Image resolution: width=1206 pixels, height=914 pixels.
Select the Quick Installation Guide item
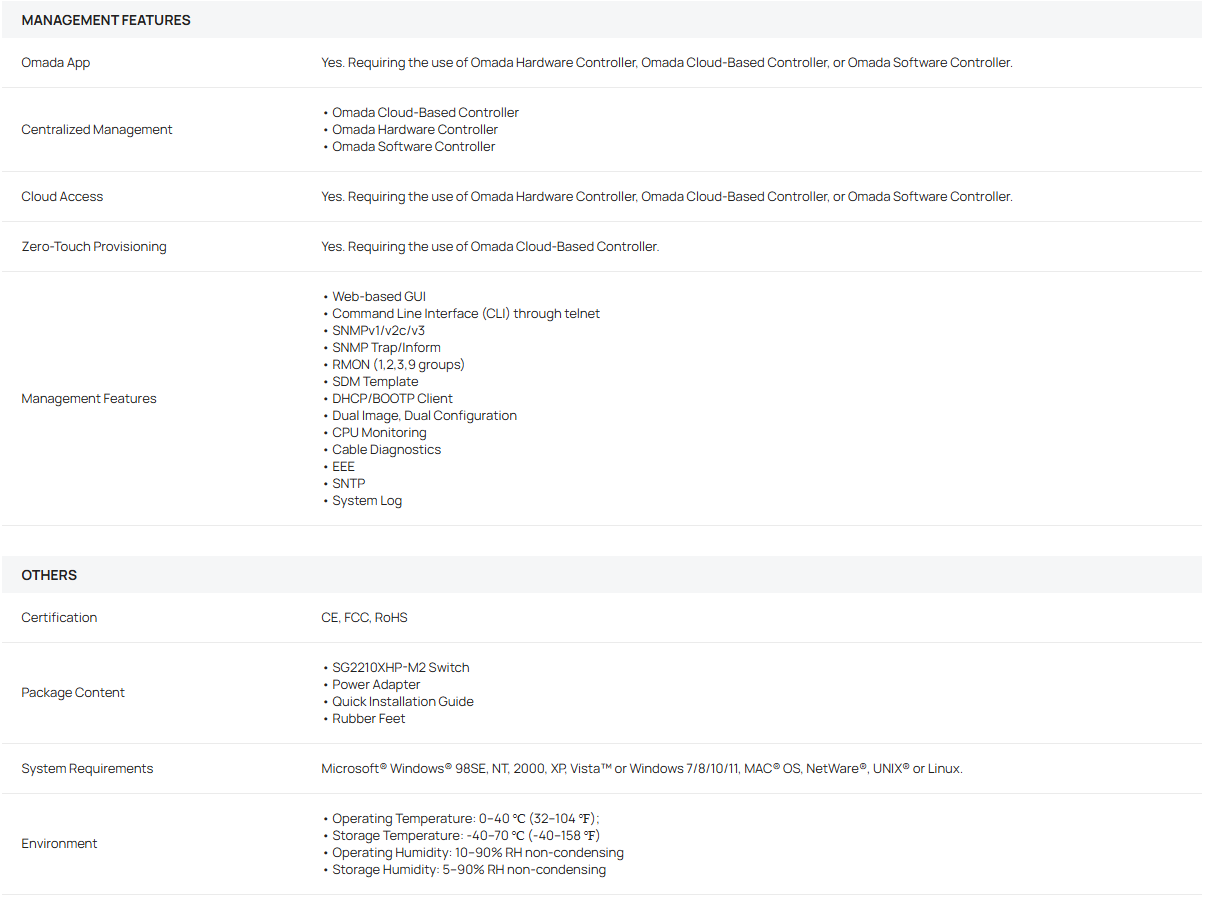403,701
